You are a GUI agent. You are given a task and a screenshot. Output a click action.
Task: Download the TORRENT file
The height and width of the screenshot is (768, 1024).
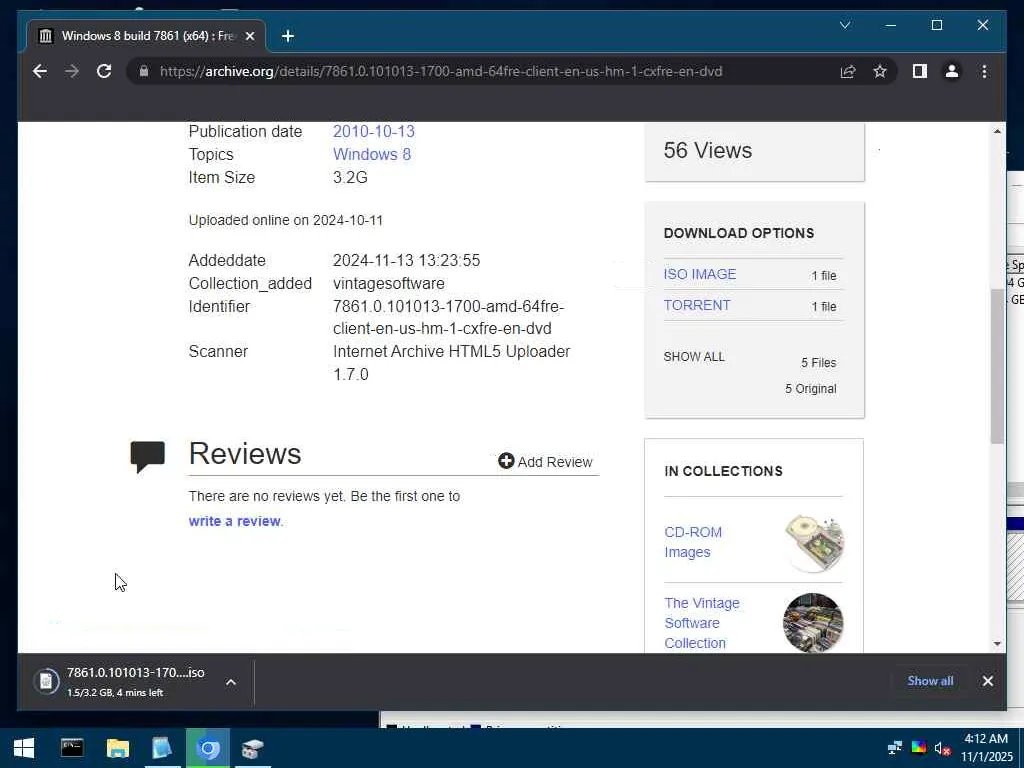(697, 305)
